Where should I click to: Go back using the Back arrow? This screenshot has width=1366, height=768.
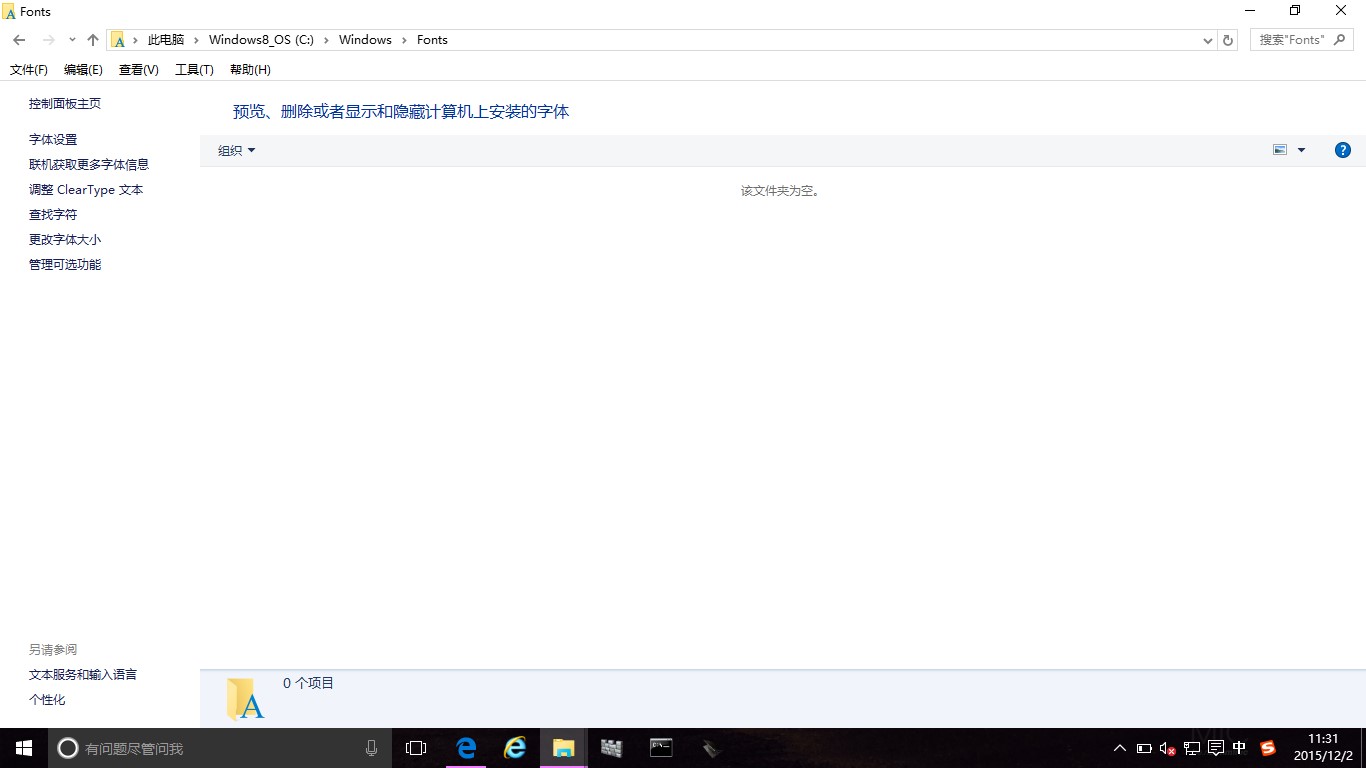click(x=19, y=40)
